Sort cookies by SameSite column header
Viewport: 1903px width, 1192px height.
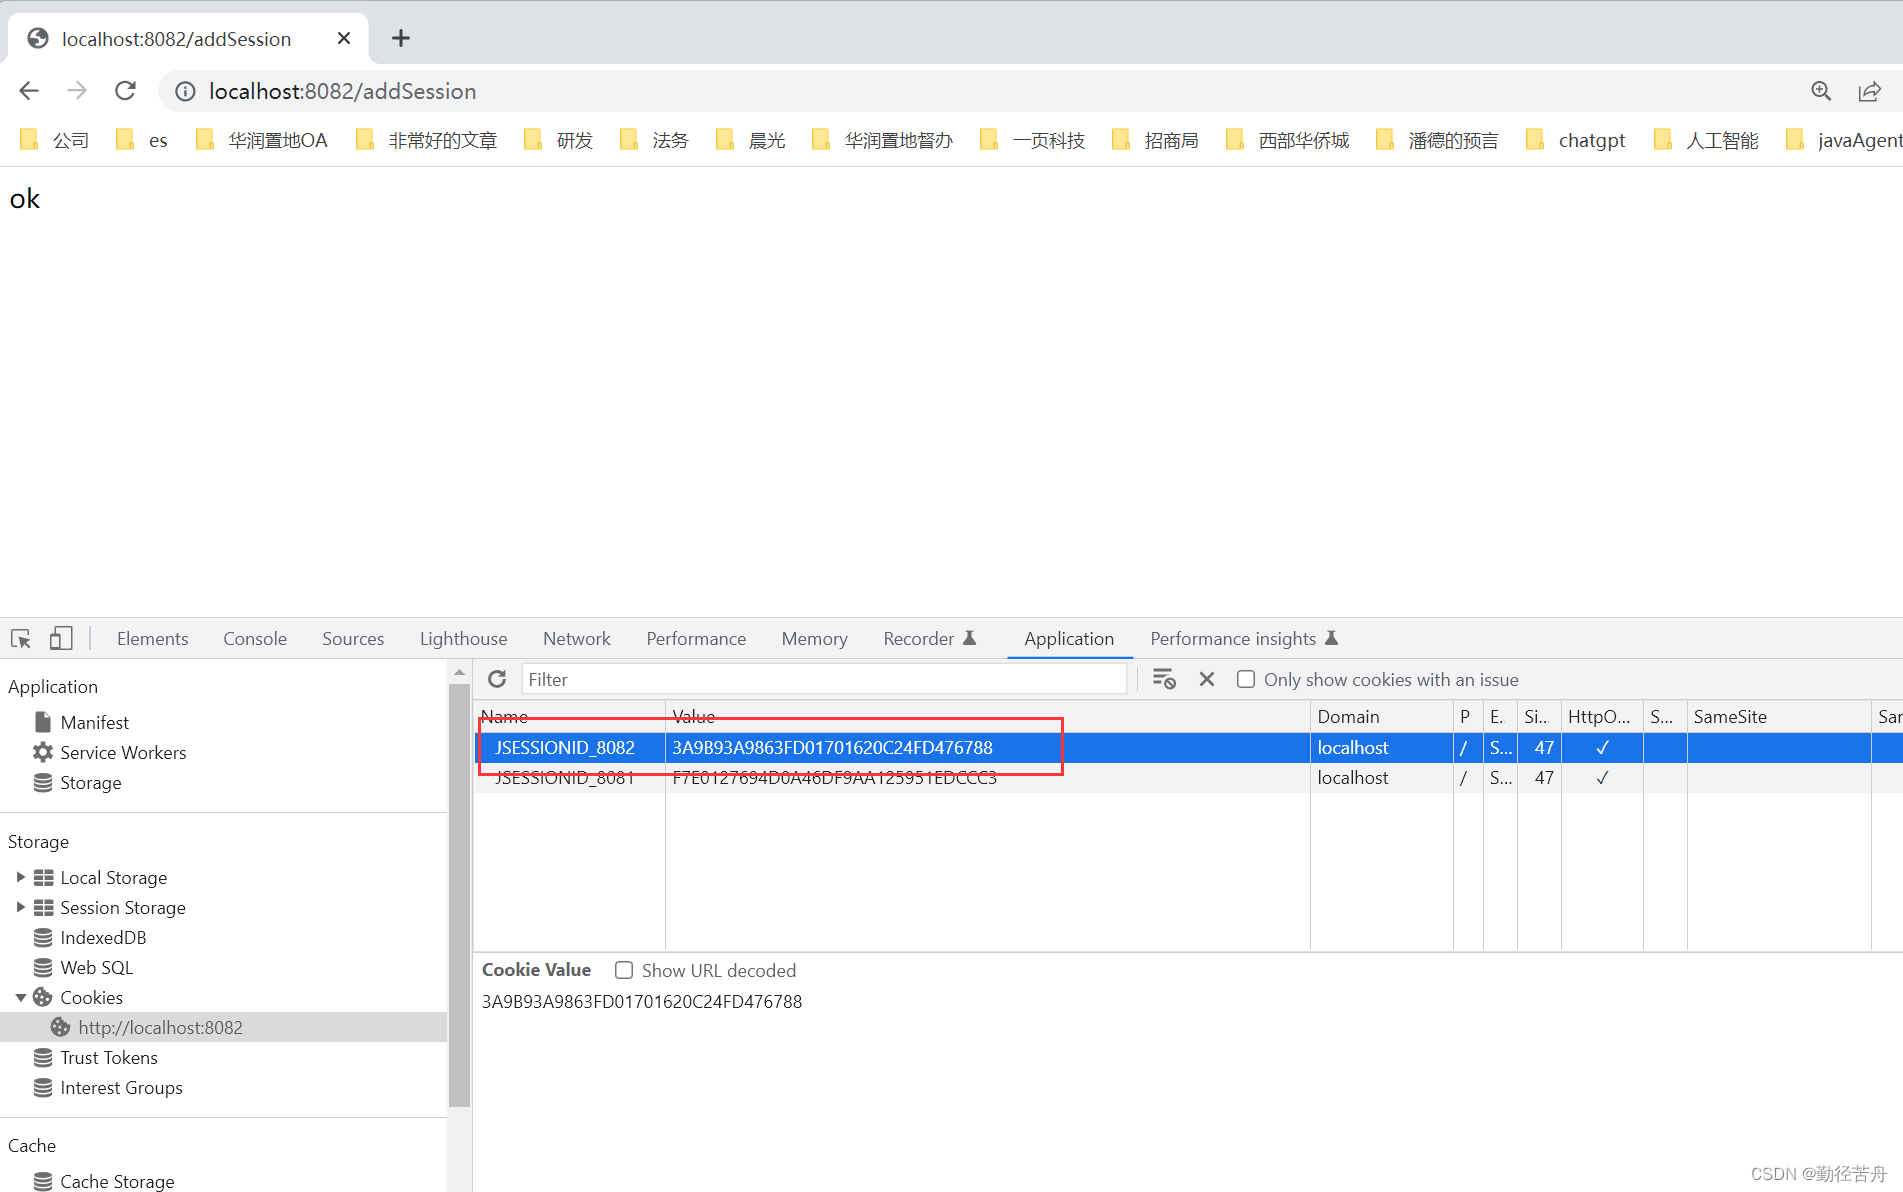pos(1778,716)
